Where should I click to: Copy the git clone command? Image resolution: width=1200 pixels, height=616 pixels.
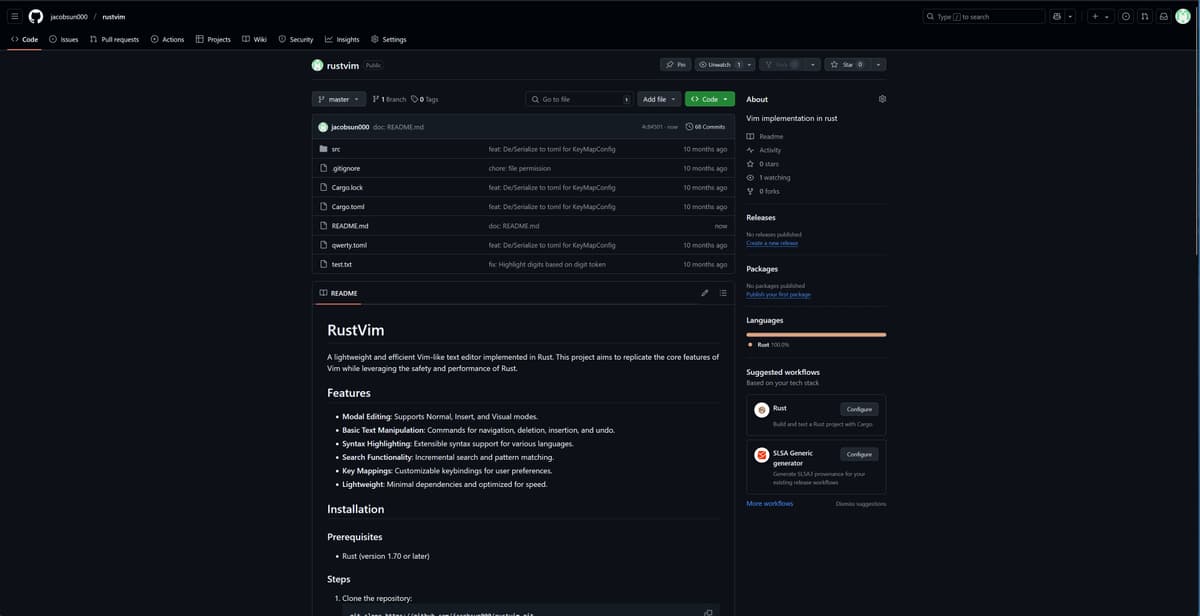pos(707,611)
